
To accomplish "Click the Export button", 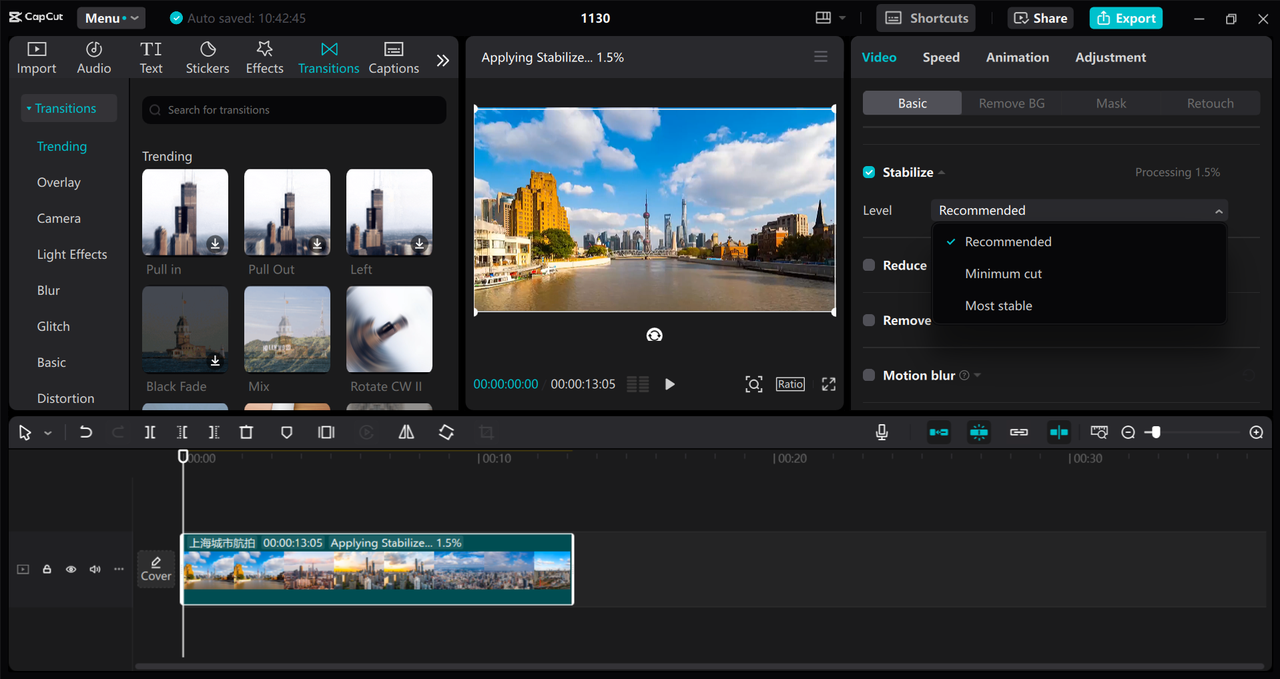I will coord(1126,18).
